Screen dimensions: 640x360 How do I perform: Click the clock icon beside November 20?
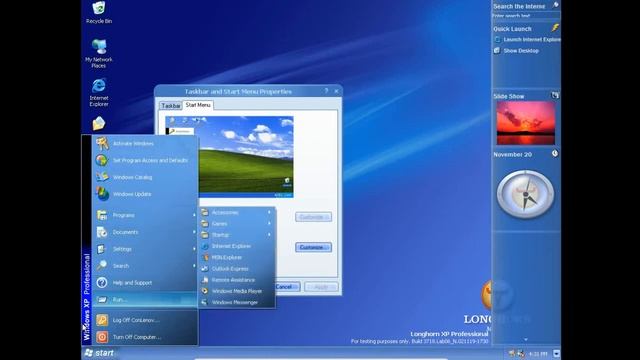[x=555, y=154]
